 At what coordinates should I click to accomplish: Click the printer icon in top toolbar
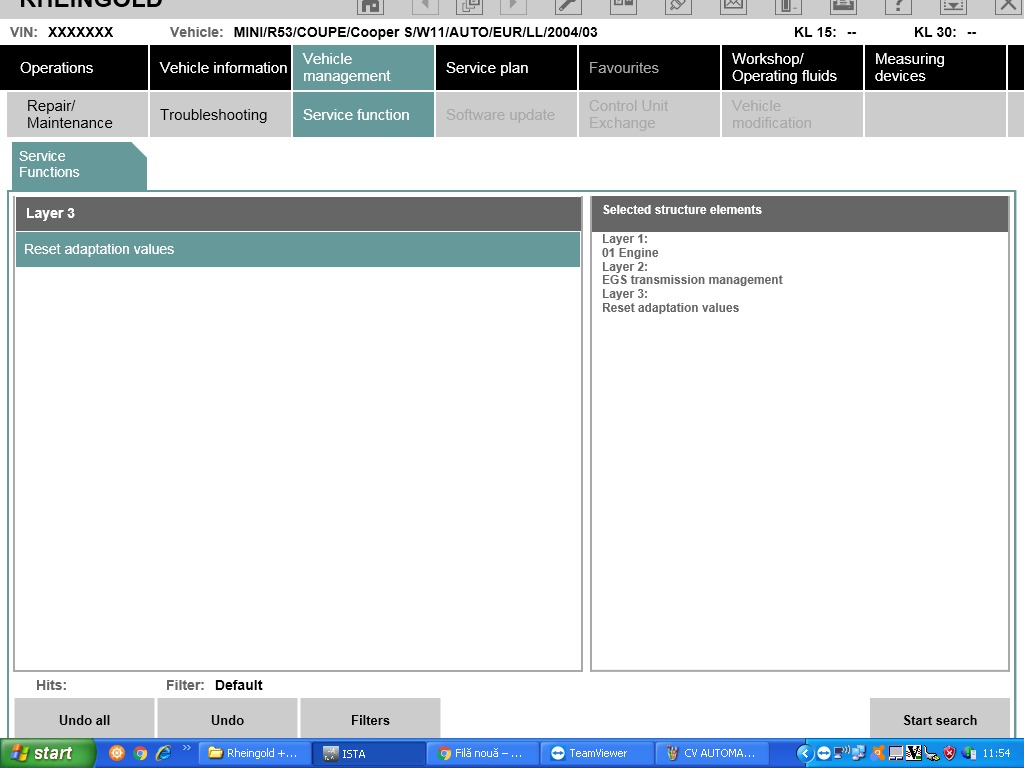click(x=843, y=6)
